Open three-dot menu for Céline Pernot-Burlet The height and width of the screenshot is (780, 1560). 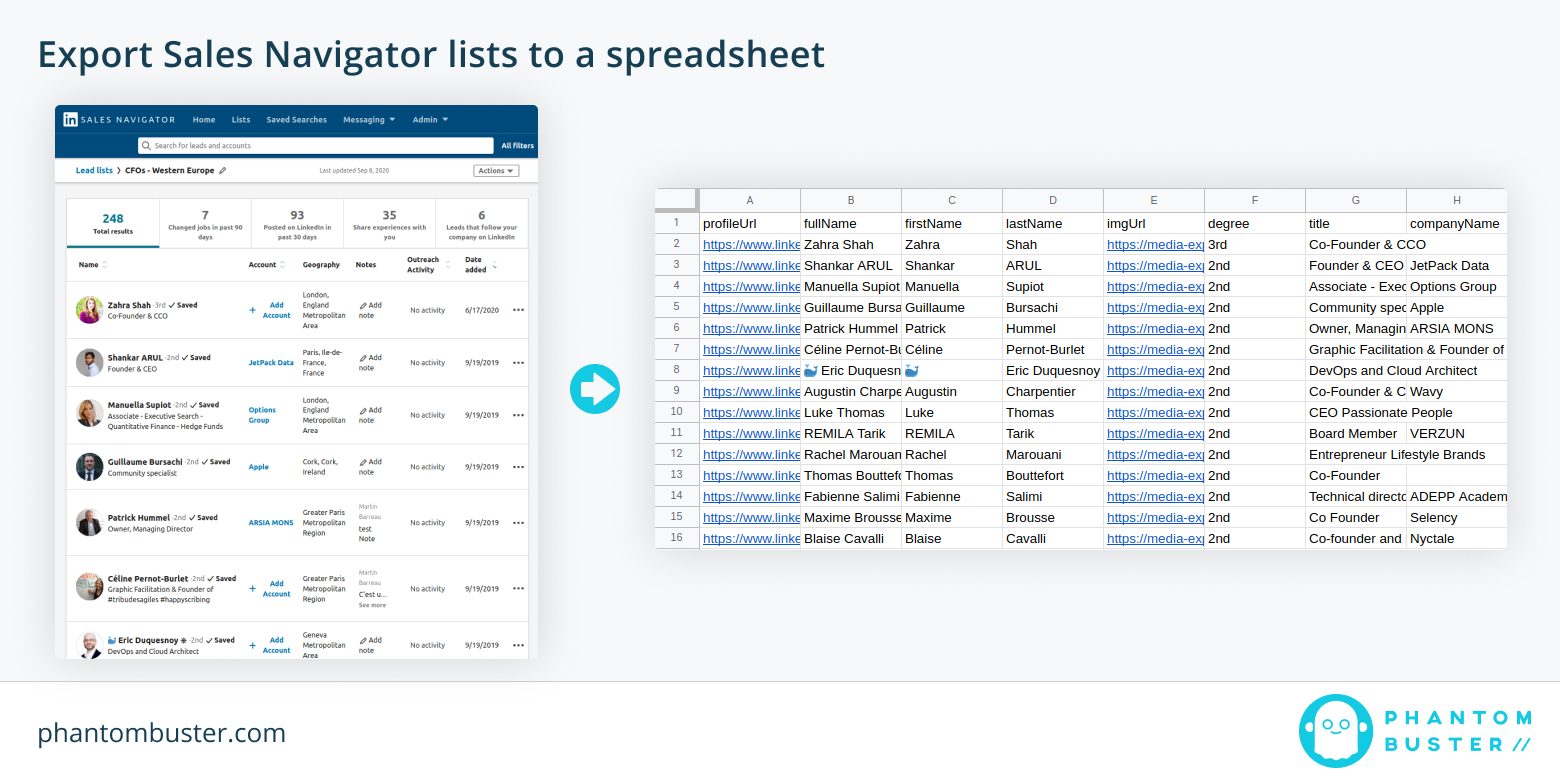tap(518, 589)
